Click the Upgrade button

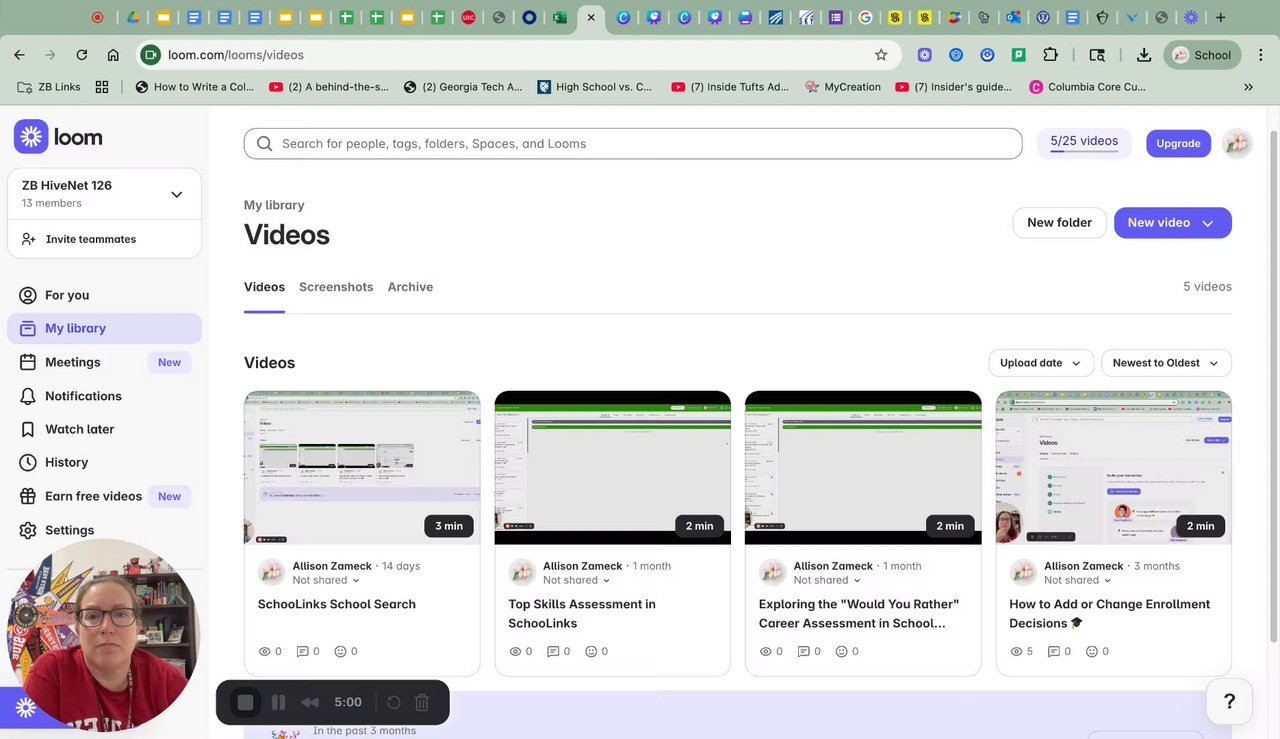1178,143
